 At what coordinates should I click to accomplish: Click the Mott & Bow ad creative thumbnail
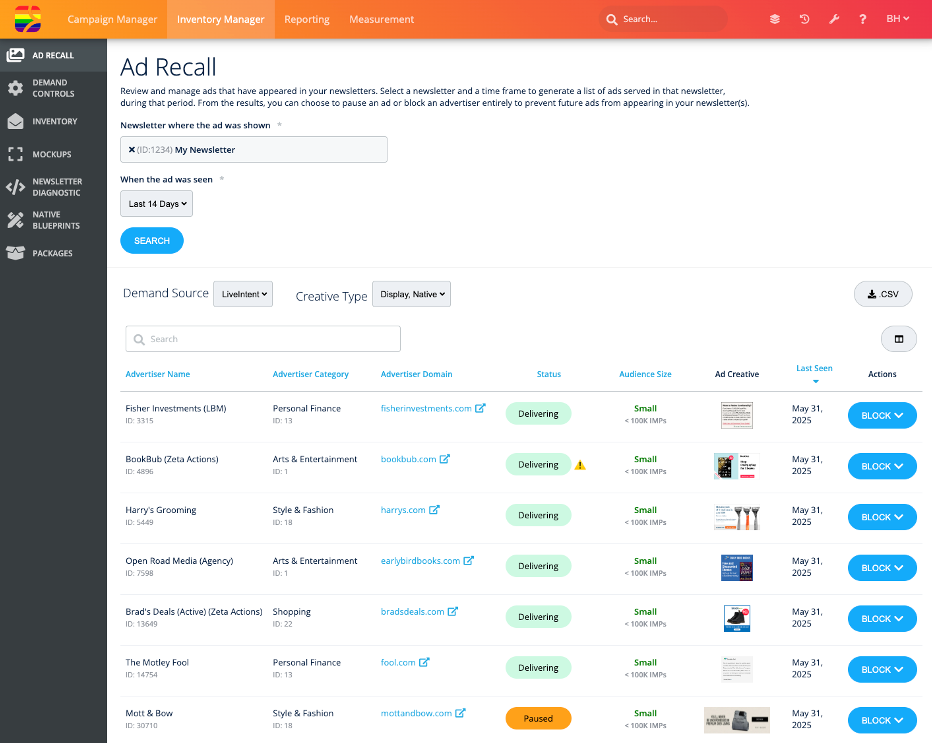click(x=737, y=720)
